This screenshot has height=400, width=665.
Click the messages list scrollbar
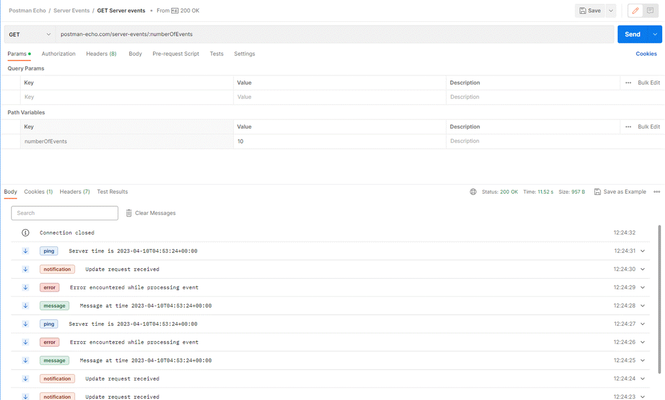659,299
